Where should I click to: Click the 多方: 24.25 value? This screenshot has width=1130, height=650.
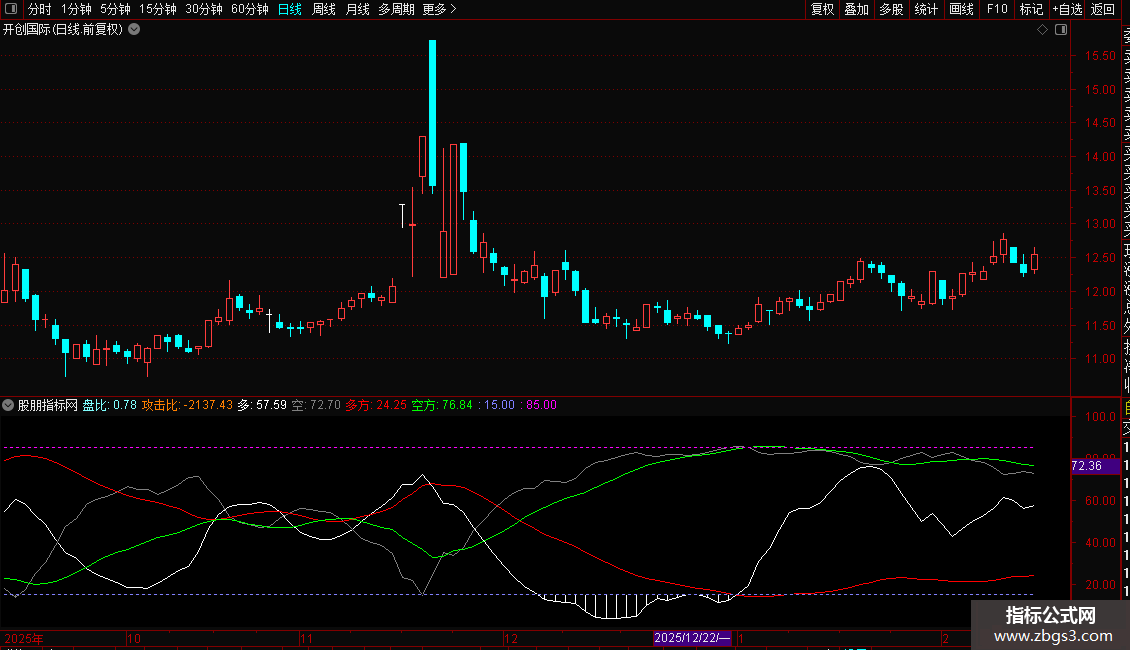(x=376, y=405)
